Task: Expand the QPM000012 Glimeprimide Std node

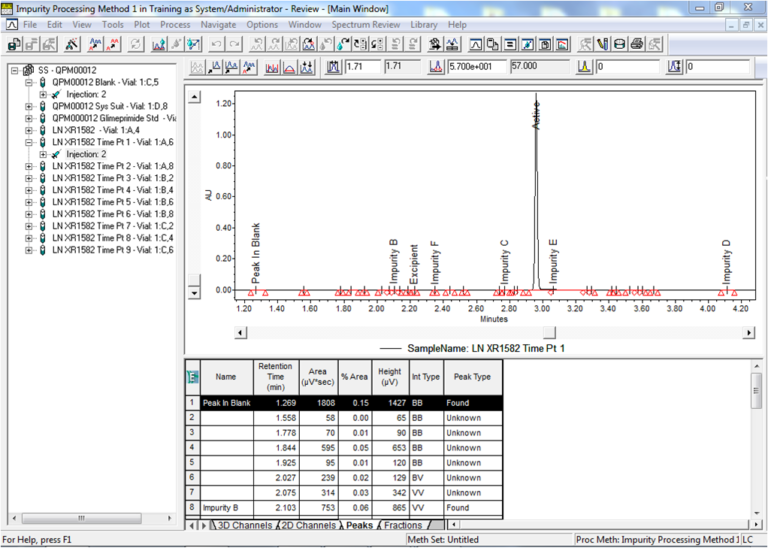Action: click(29, 118)
